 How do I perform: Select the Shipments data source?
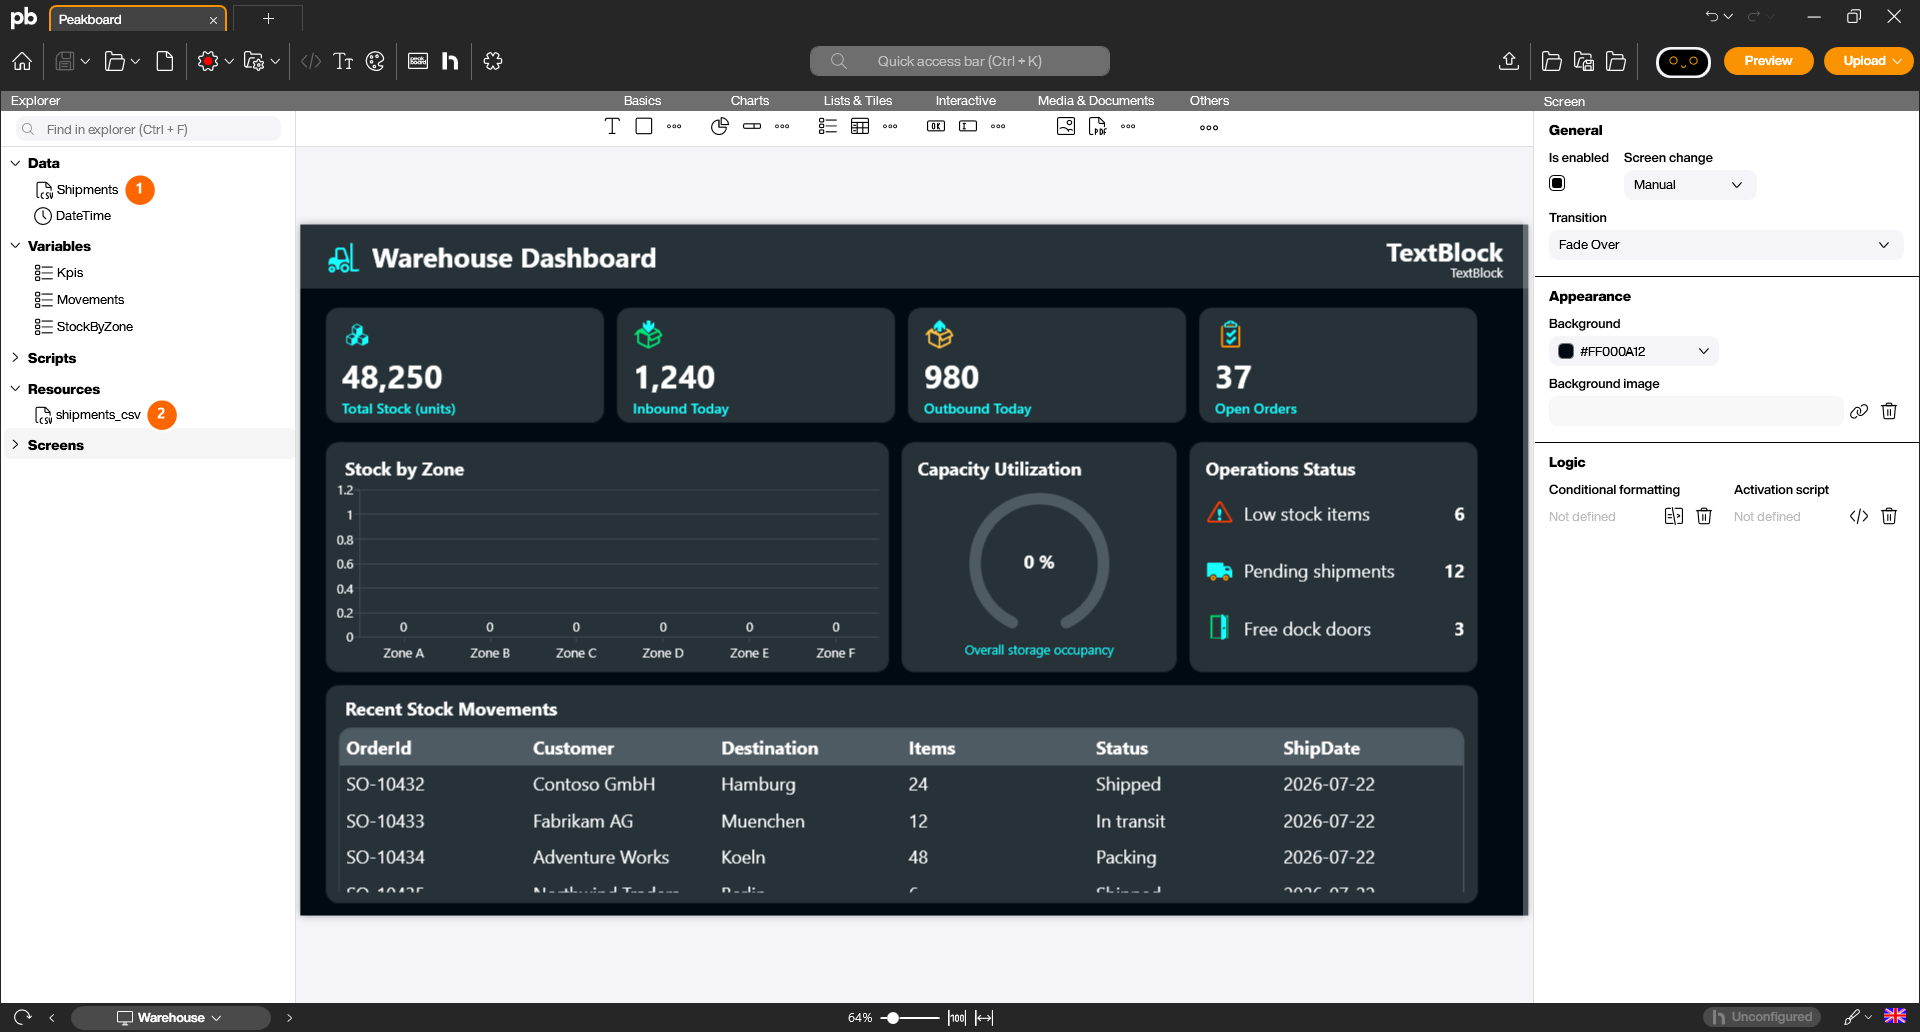click(x=87, y=190)
